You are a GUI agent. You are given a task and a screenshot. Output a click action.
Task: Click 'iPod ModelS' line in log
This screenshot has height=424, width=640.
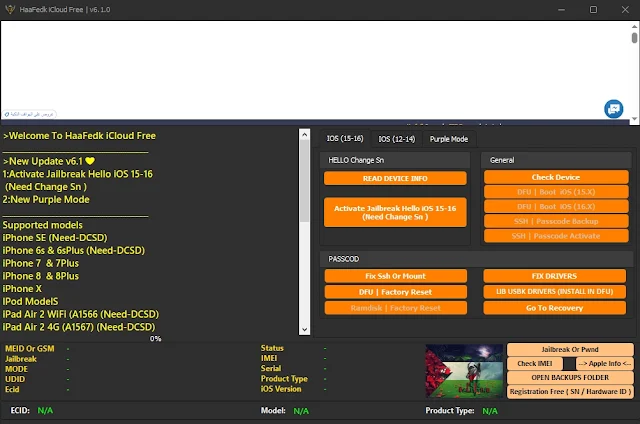pos(30,301)
